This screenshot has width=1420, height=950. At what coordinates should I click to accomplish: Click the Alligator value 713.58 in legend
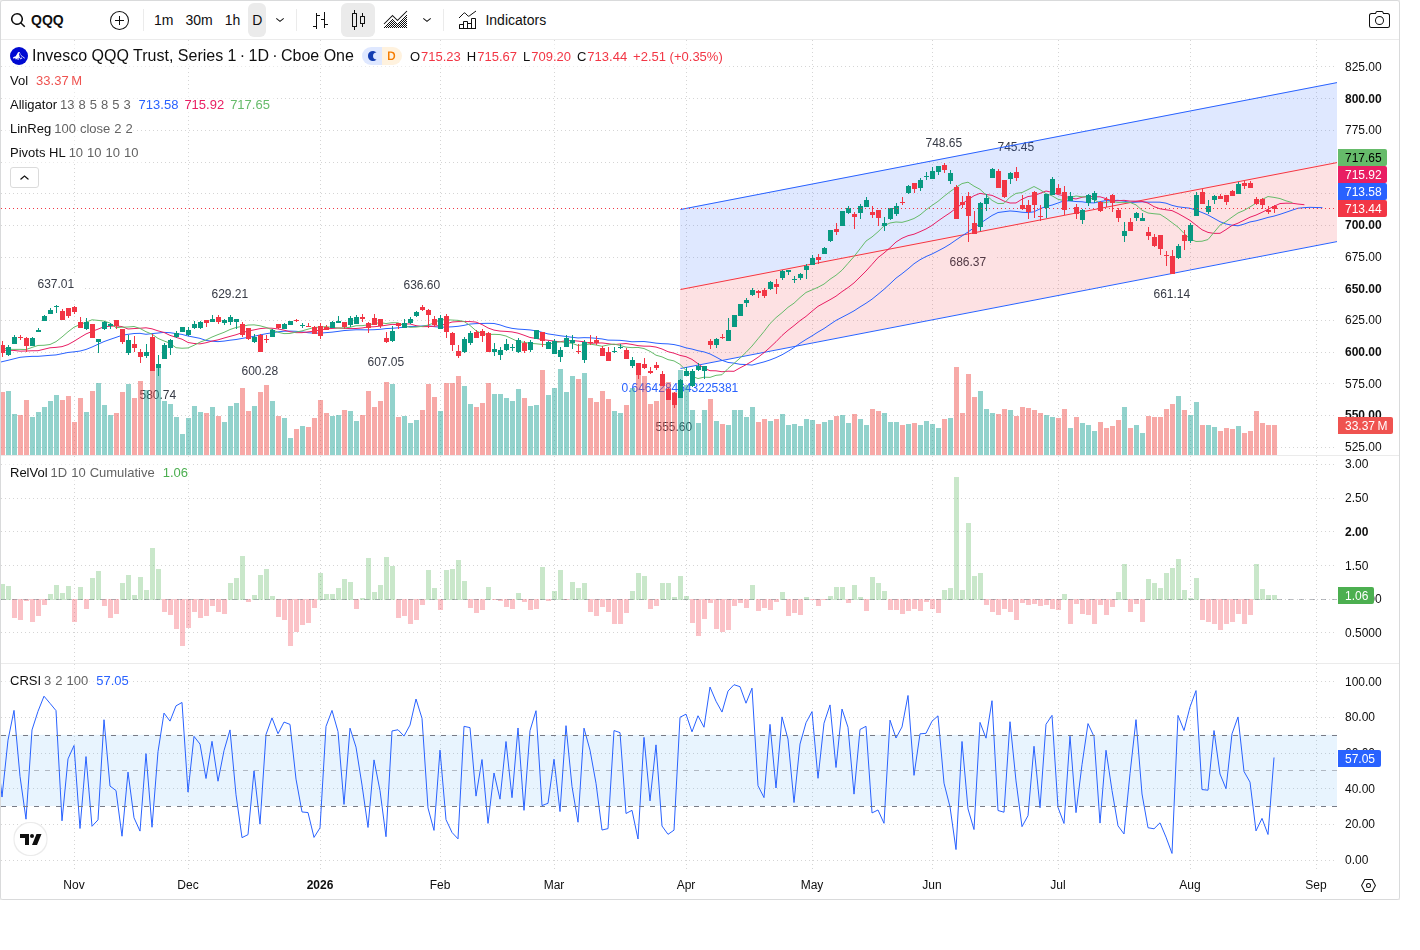click(x=158, y=105)
